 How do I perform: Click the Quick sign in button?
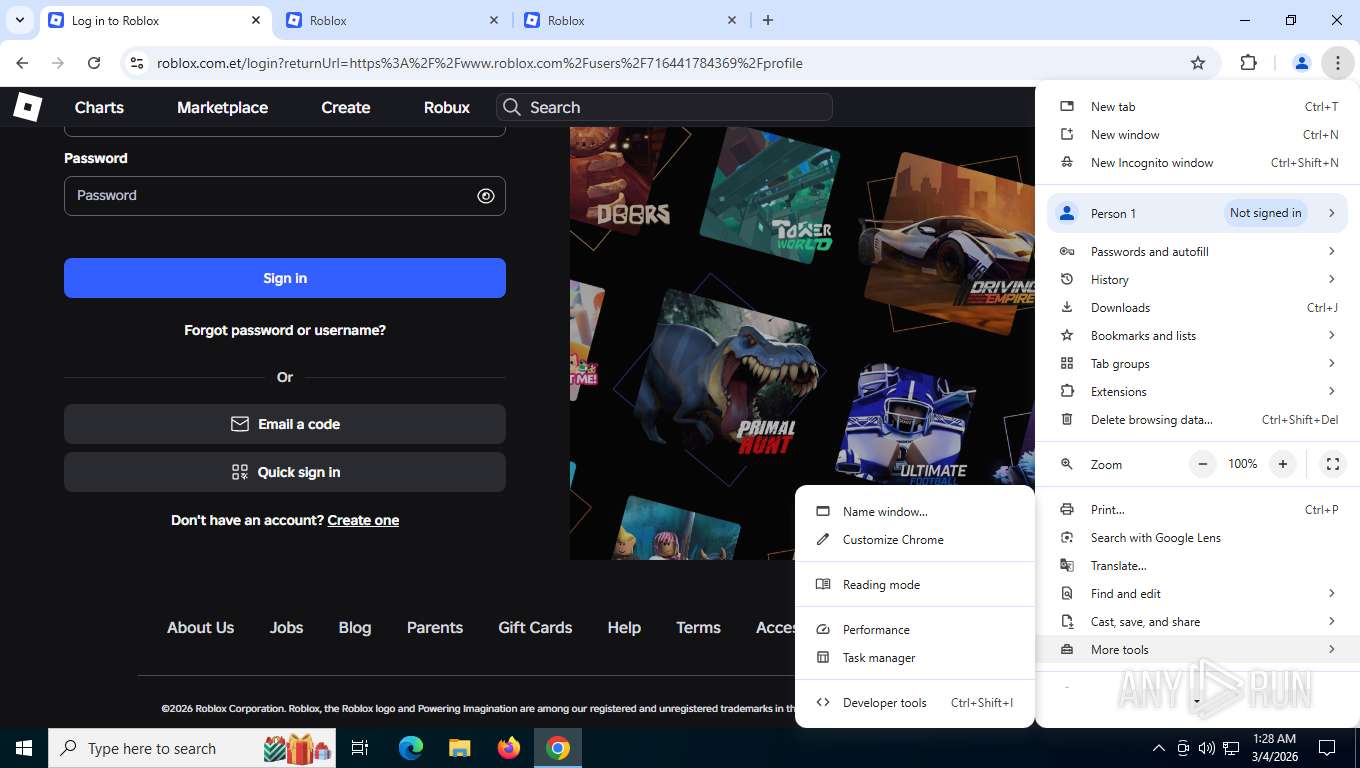tap(285, 472)
